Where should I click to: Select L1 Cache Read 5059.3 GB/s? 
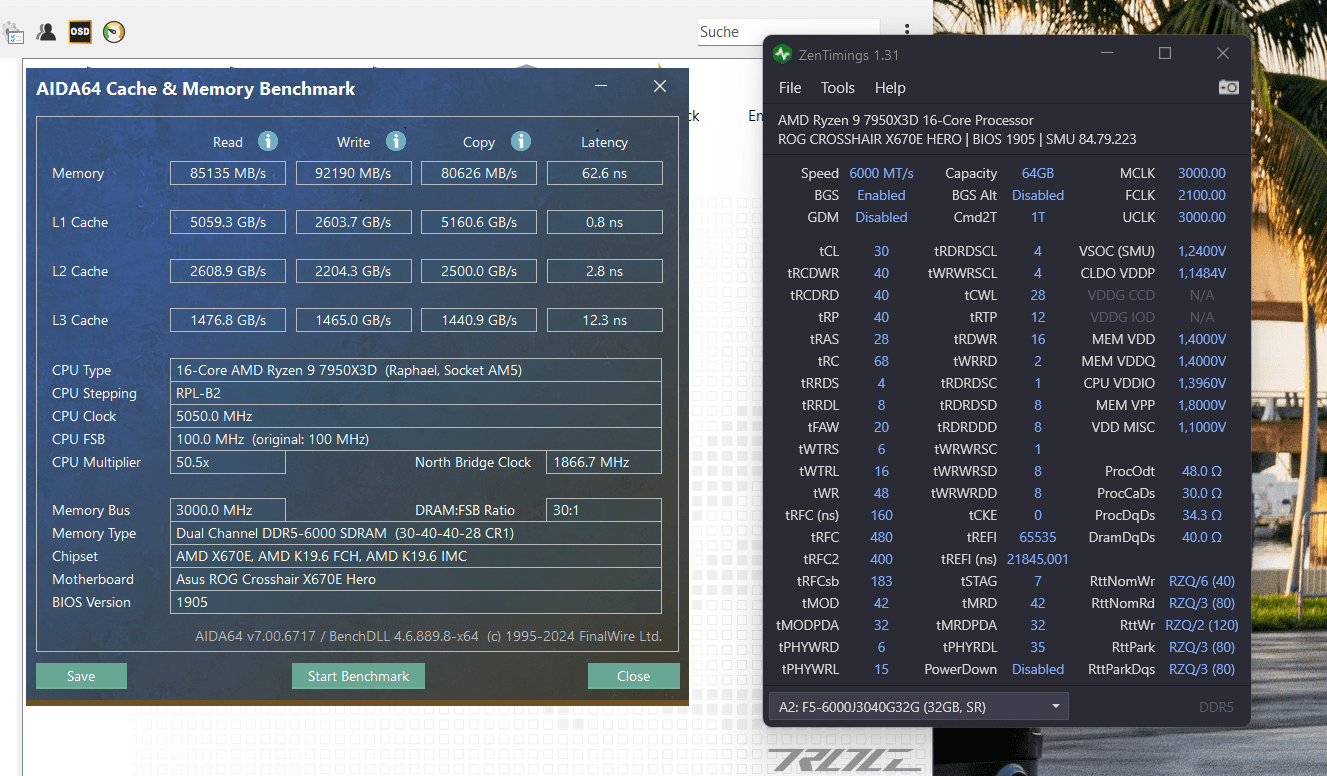[228, 222]
